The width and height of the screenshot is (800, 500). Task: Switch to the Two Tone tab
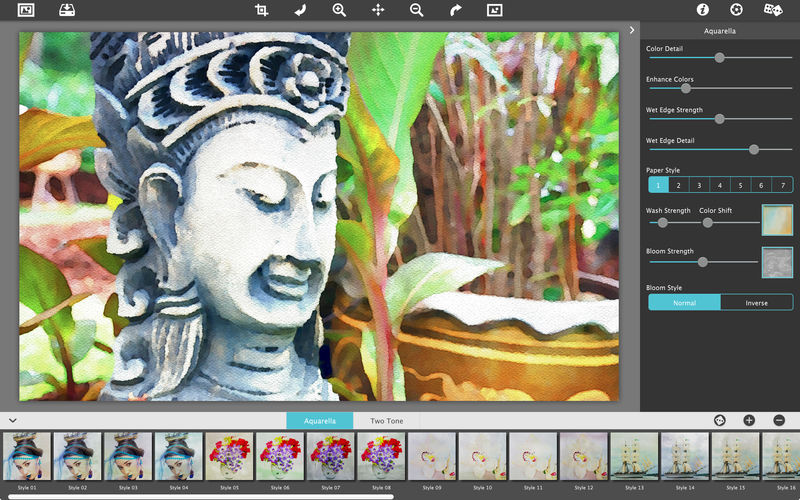pos(386,421)
